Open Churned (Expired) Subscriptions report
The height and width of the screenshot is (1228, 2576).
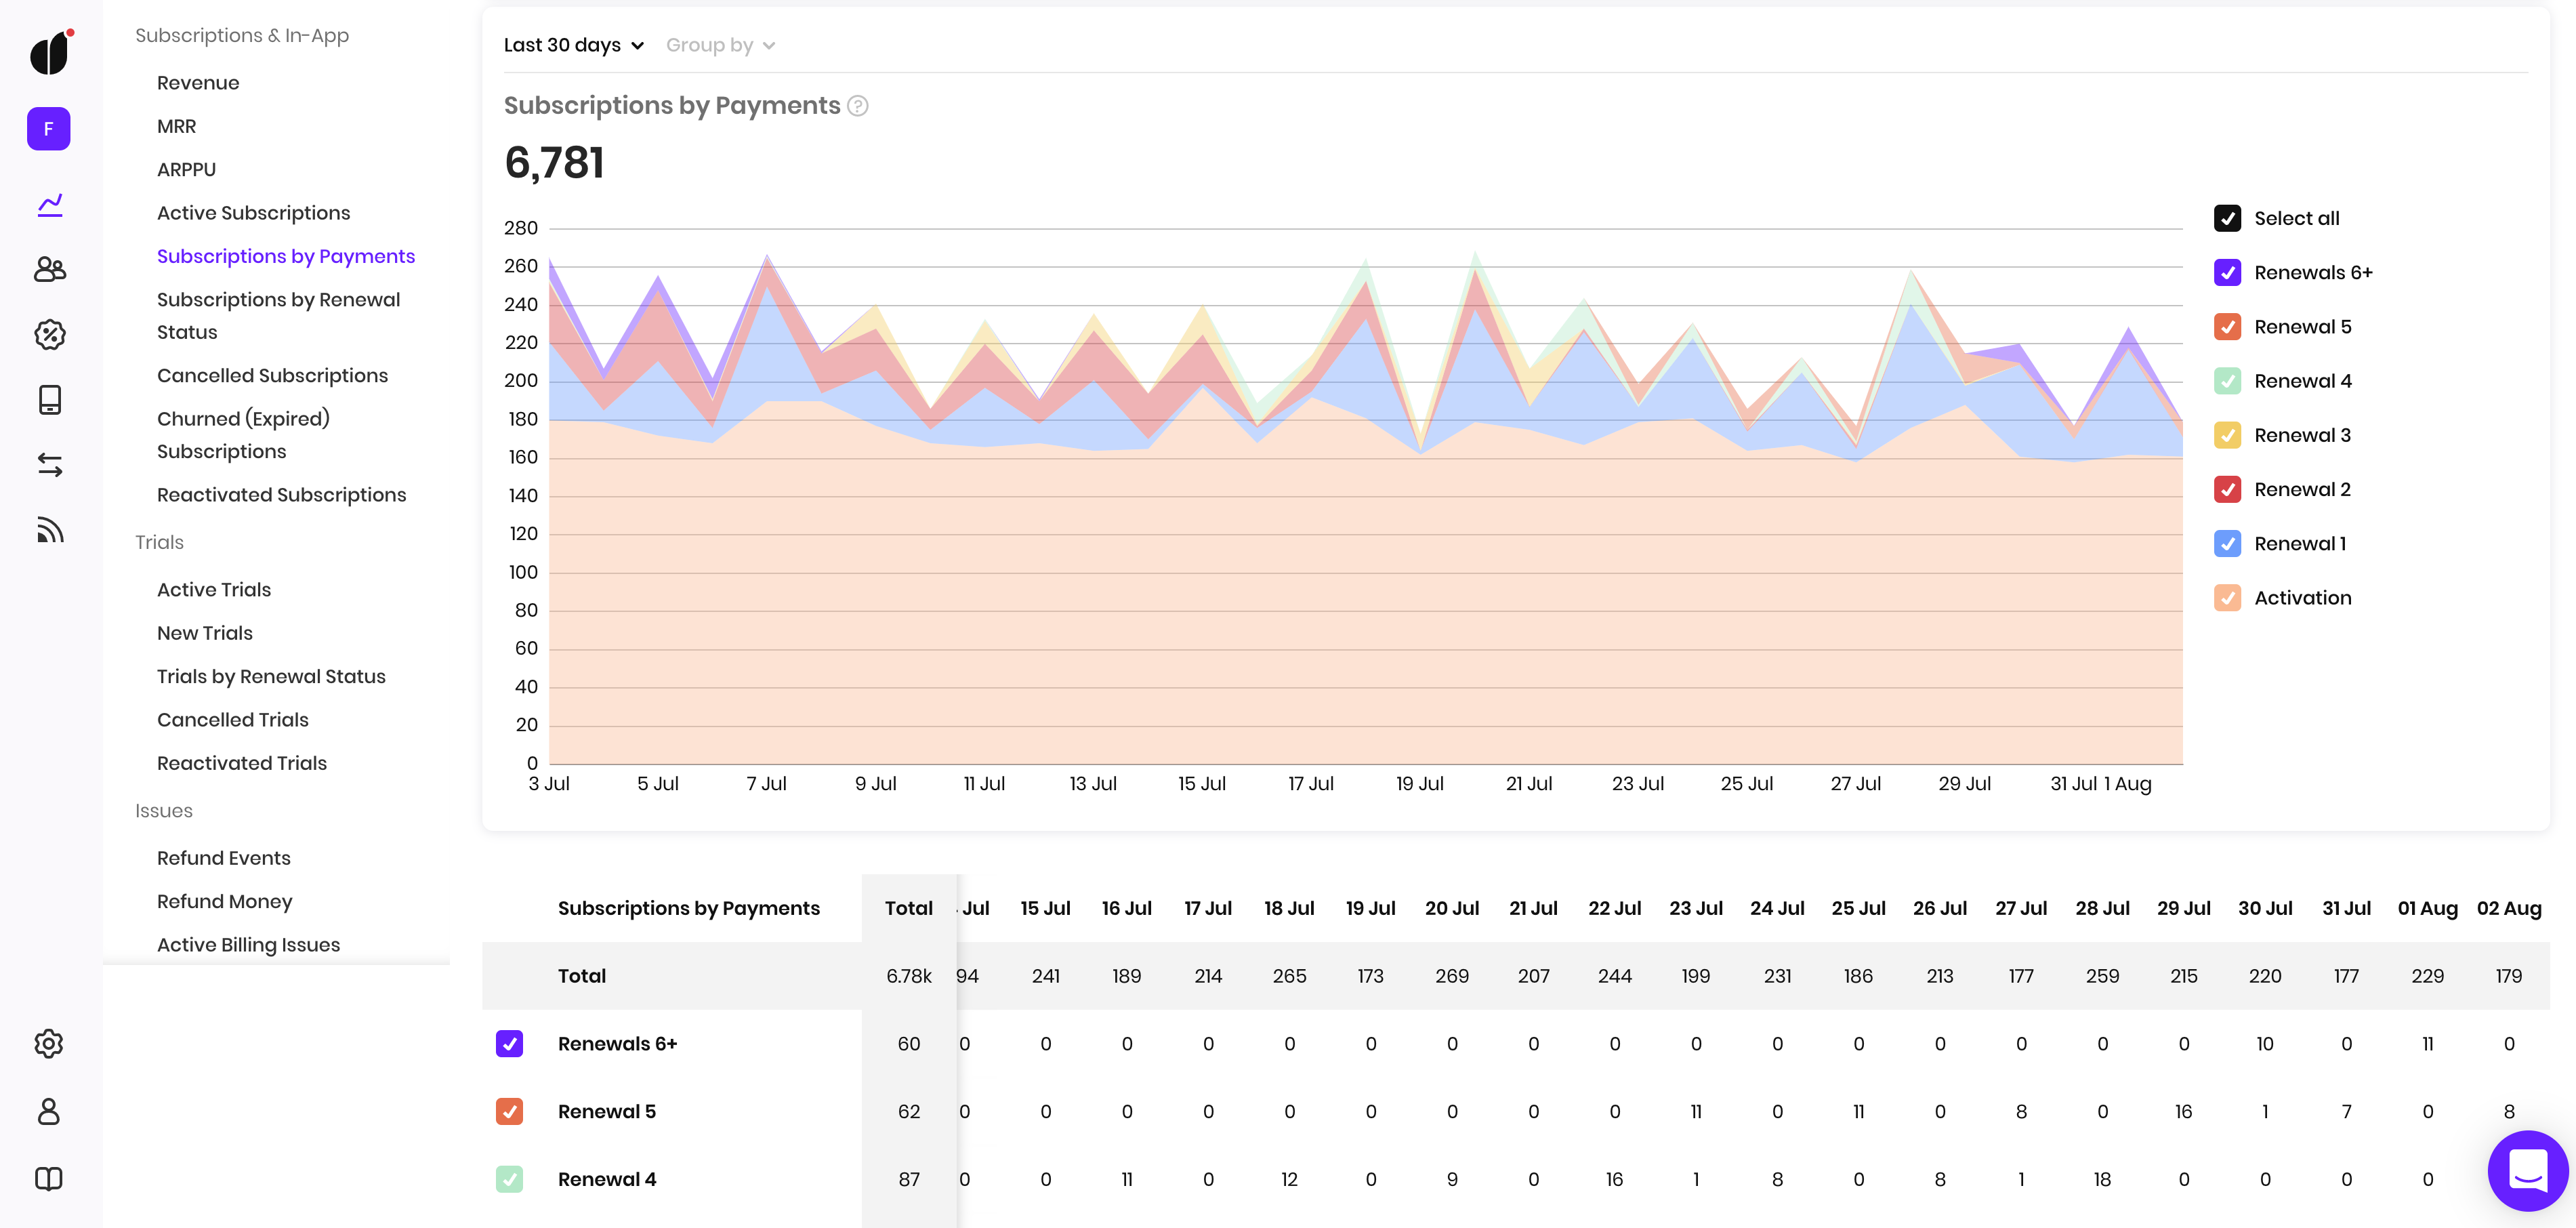(x=243, y=435)
